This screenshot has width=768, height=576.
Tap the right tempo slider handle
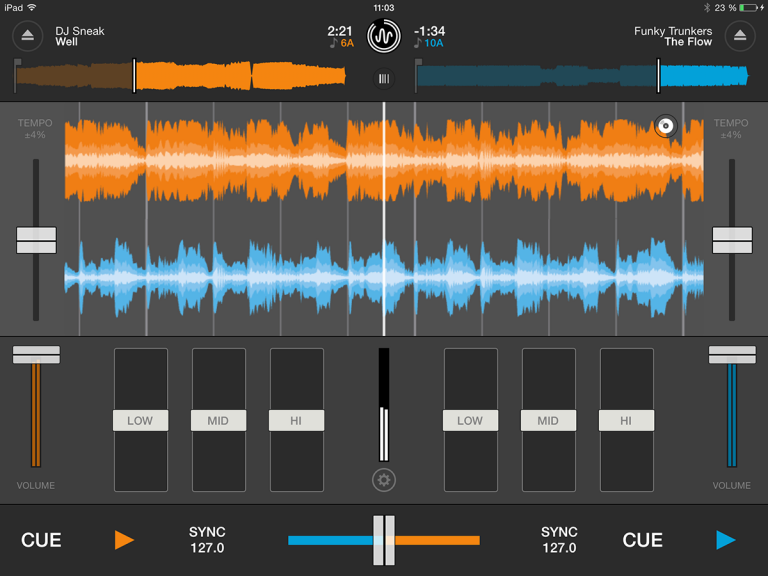[732, 240]
